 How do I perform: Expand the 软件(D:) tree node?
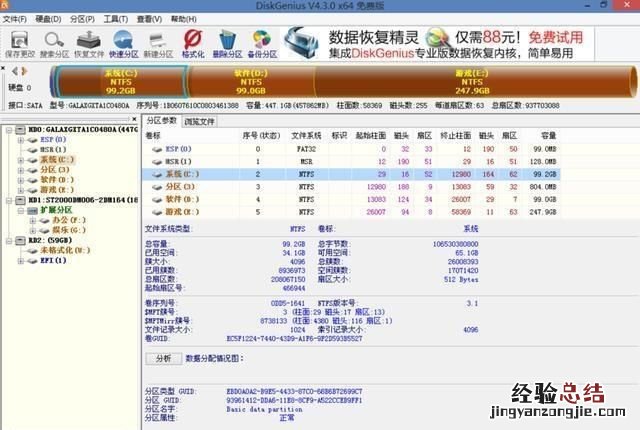click(20, 180)
